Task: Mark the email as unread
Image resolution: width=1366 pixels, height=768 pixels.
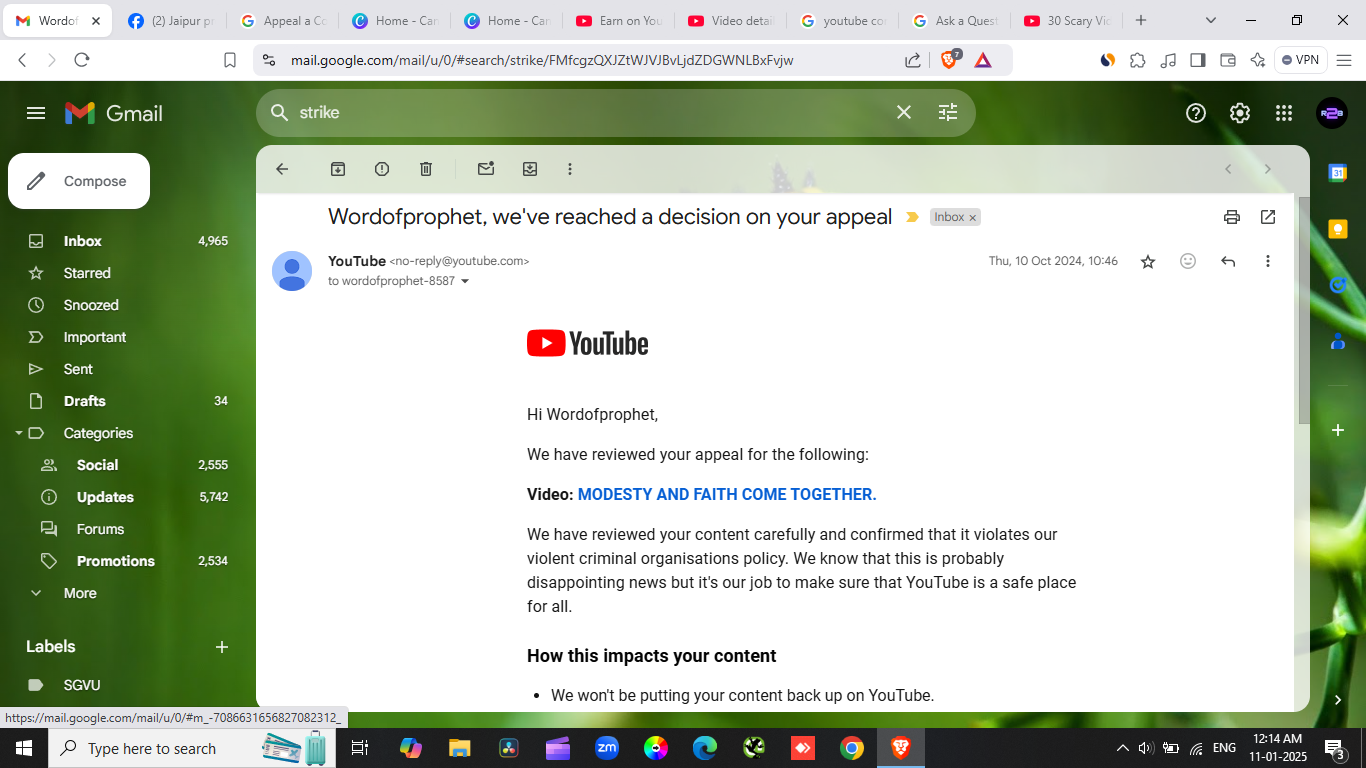Action: point(486,169)
